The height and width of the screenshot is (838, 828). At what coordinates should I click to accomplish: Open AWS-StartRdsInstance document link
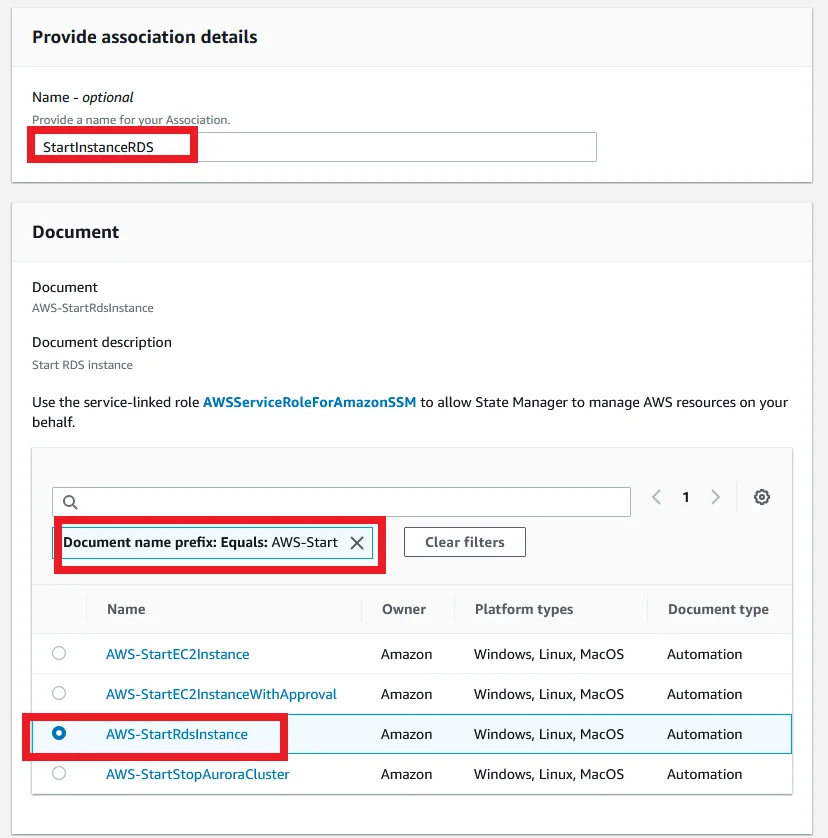(177, 734)
